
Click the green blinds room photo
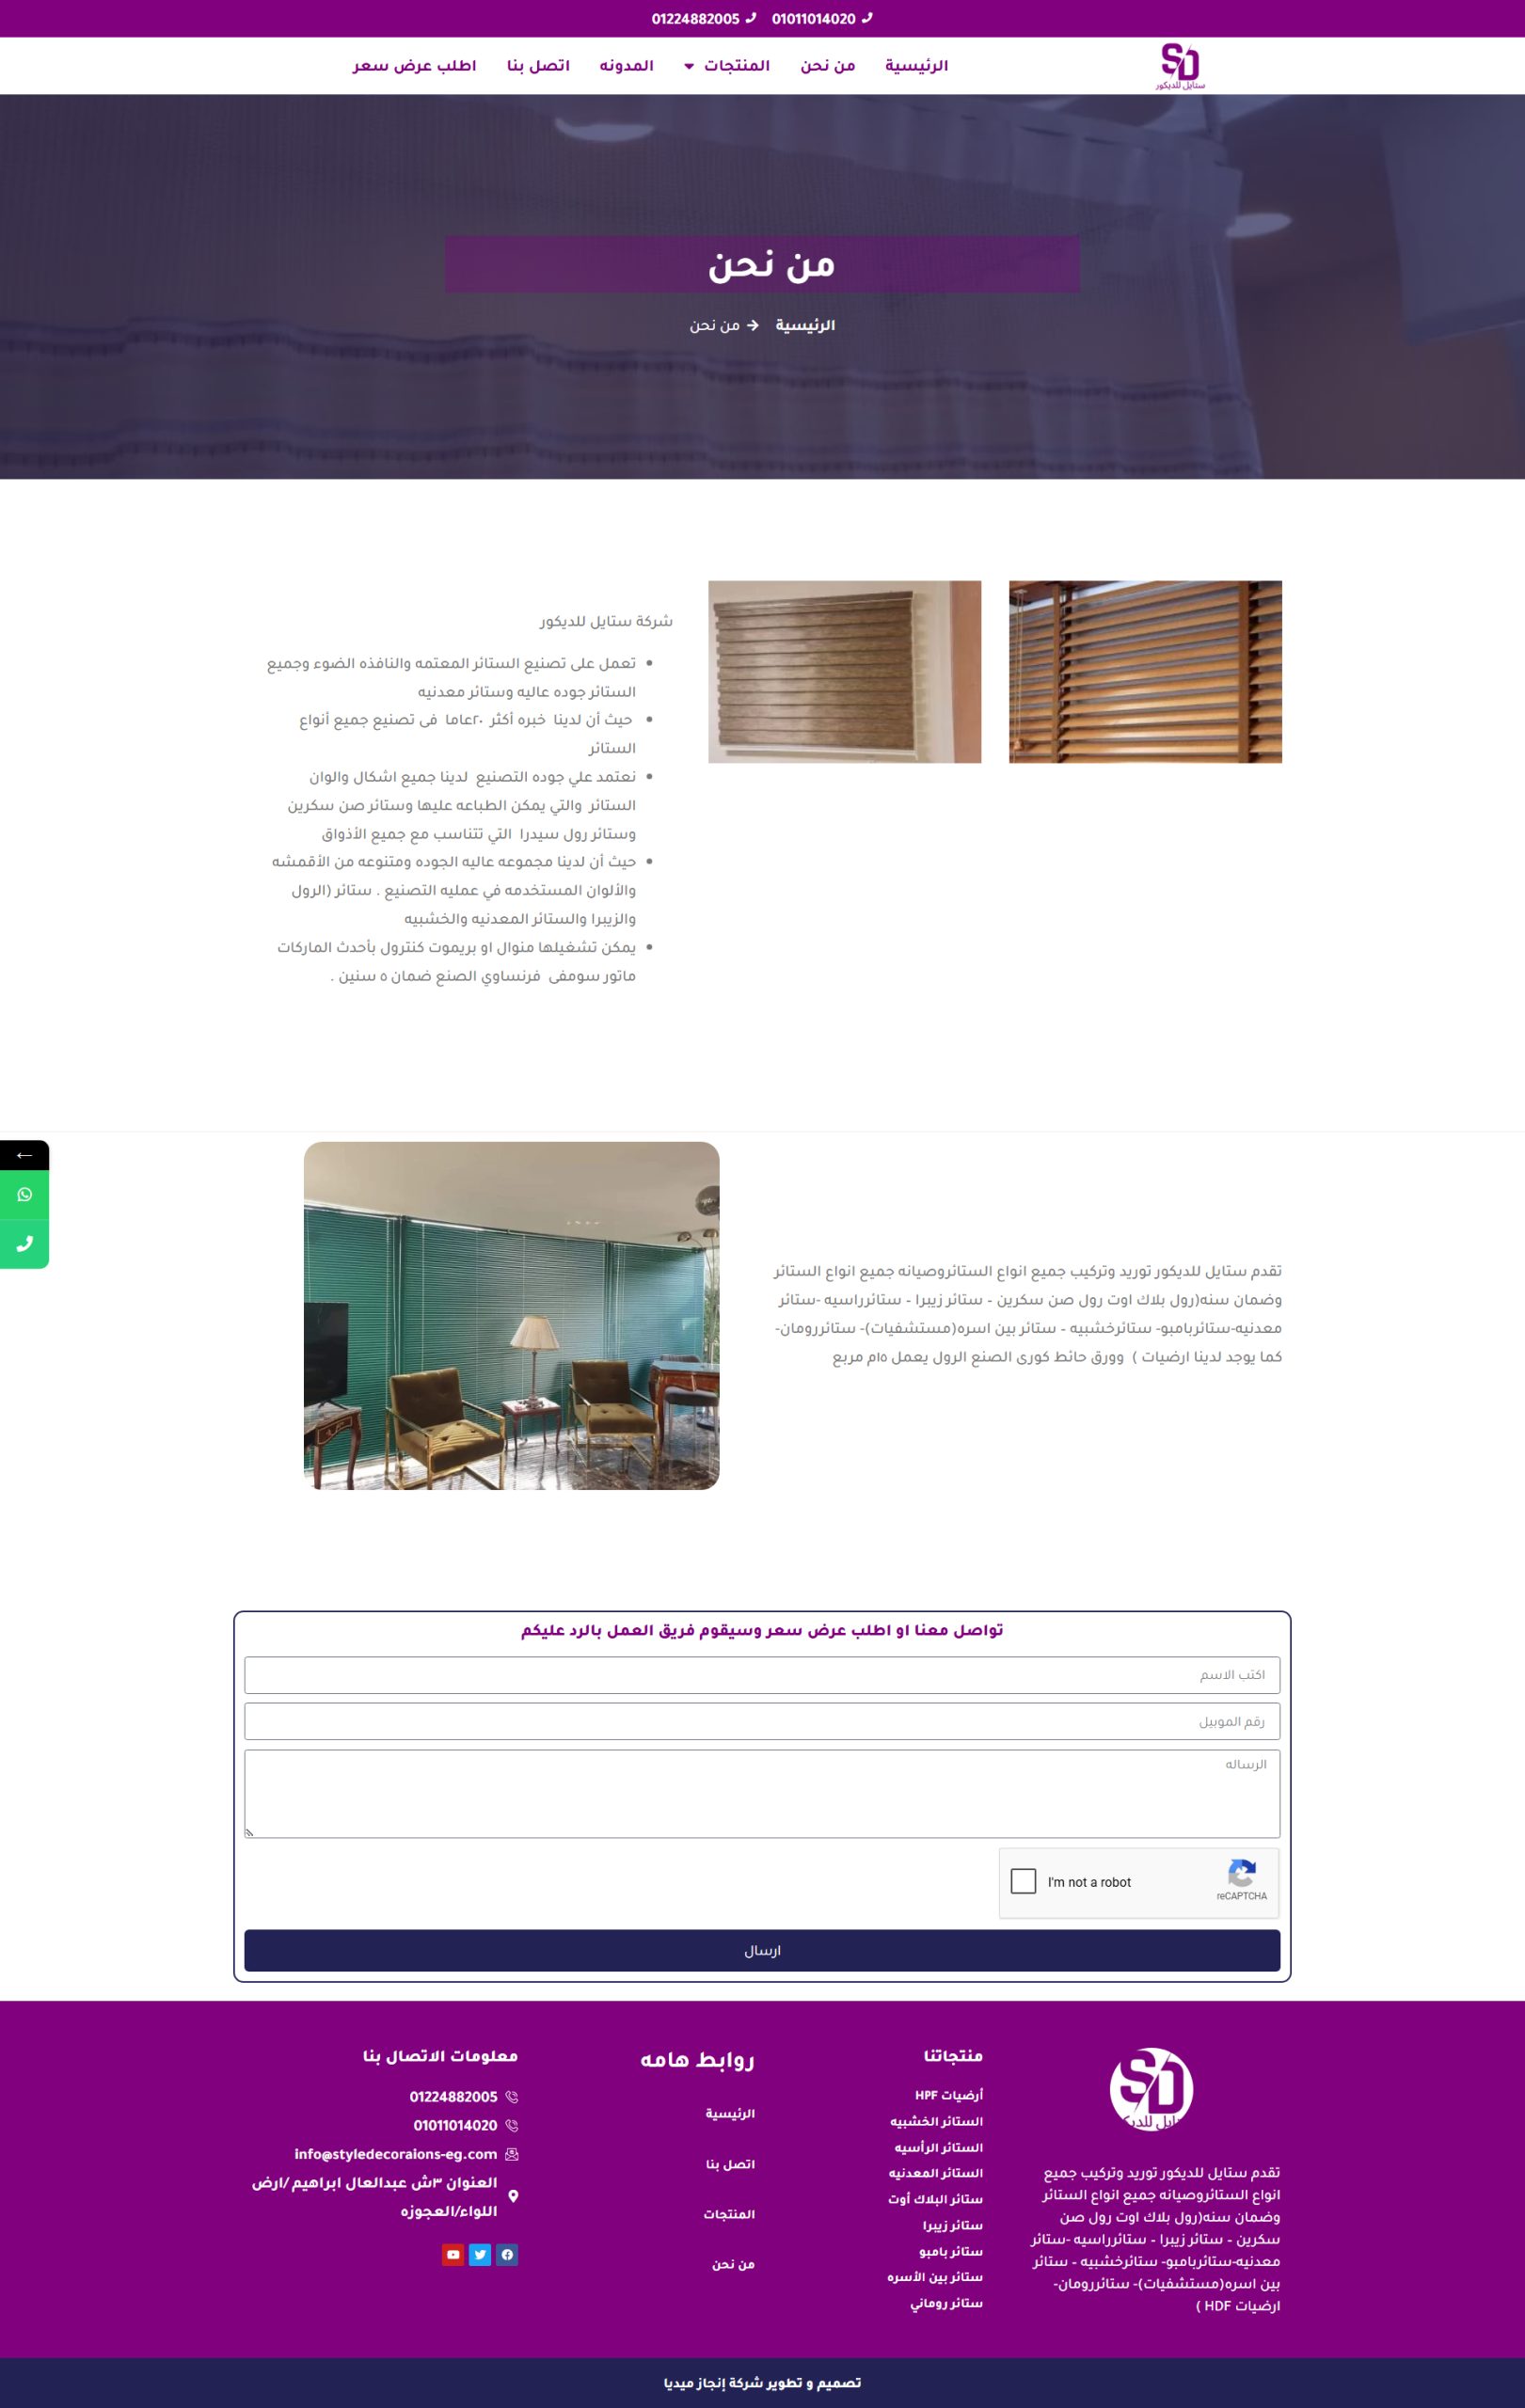pyautogui.click(x=512, y=1316)
